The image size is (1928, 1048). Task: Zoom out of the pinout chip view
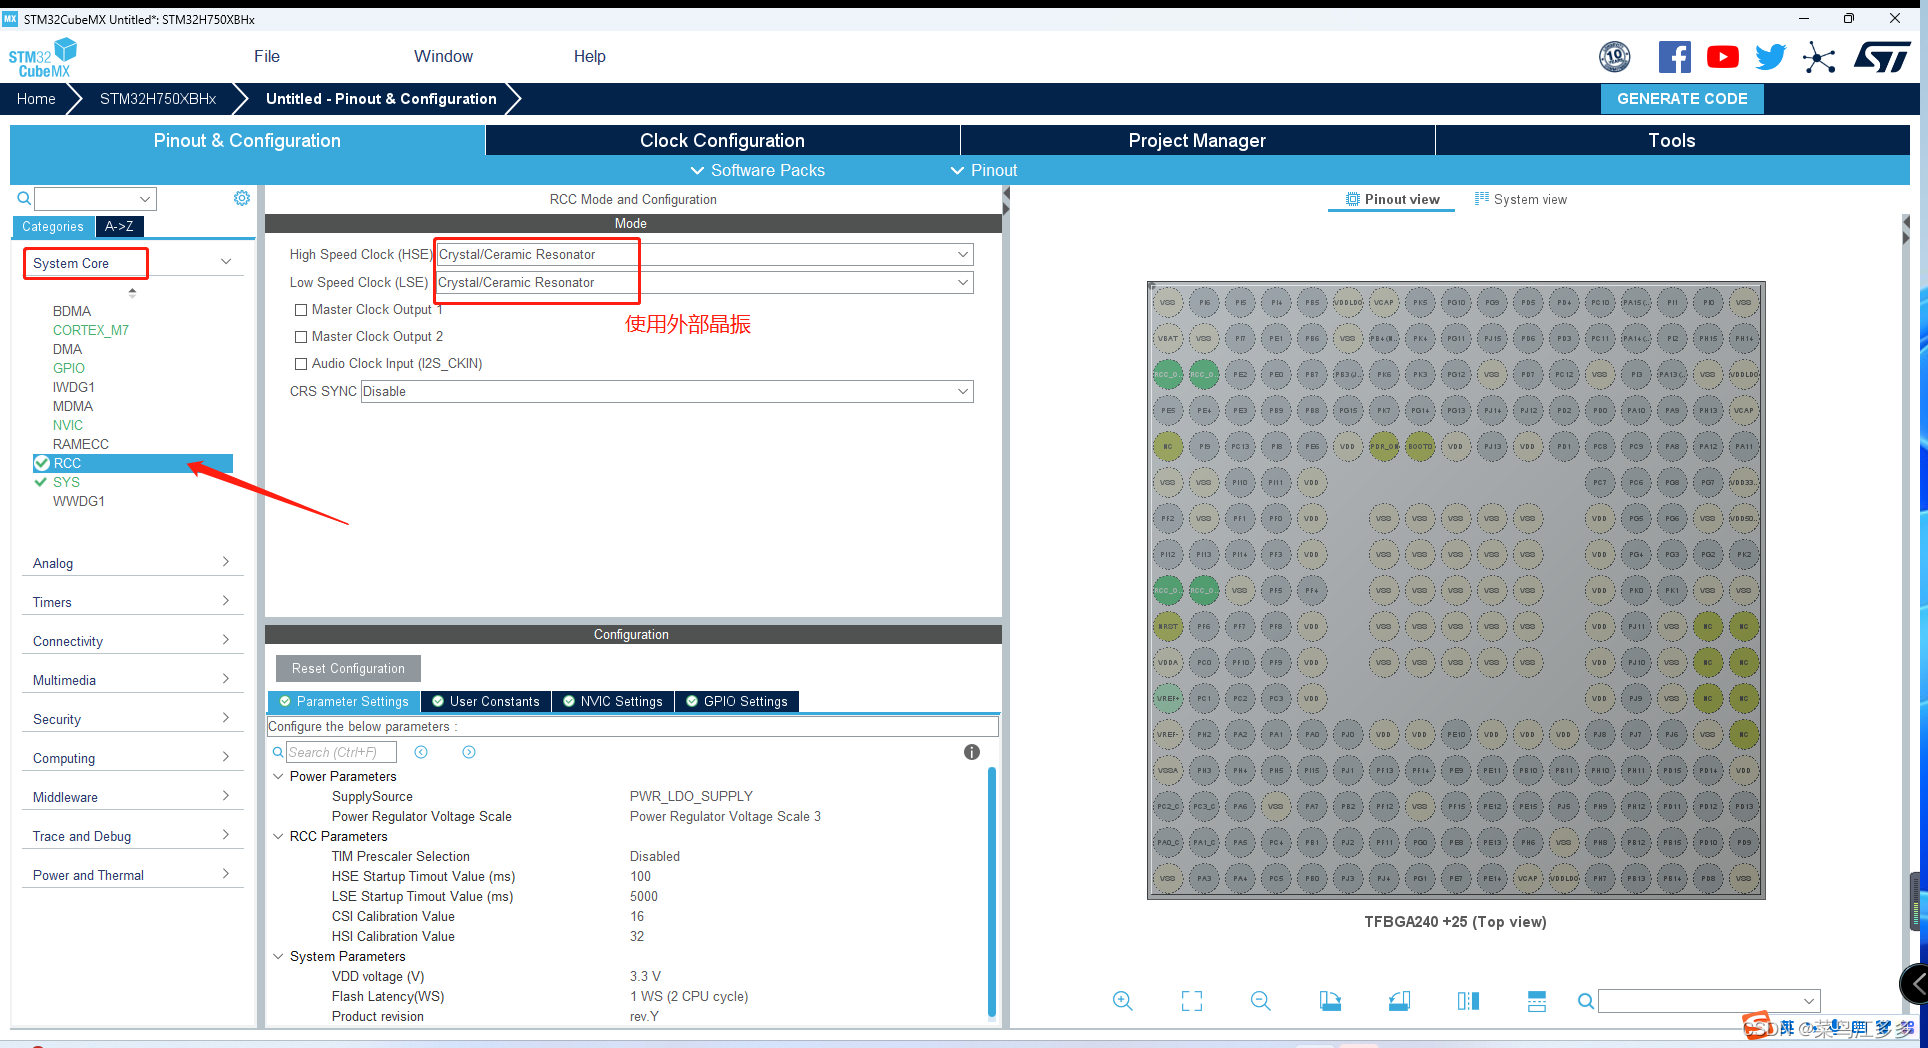(1261, 1001)
